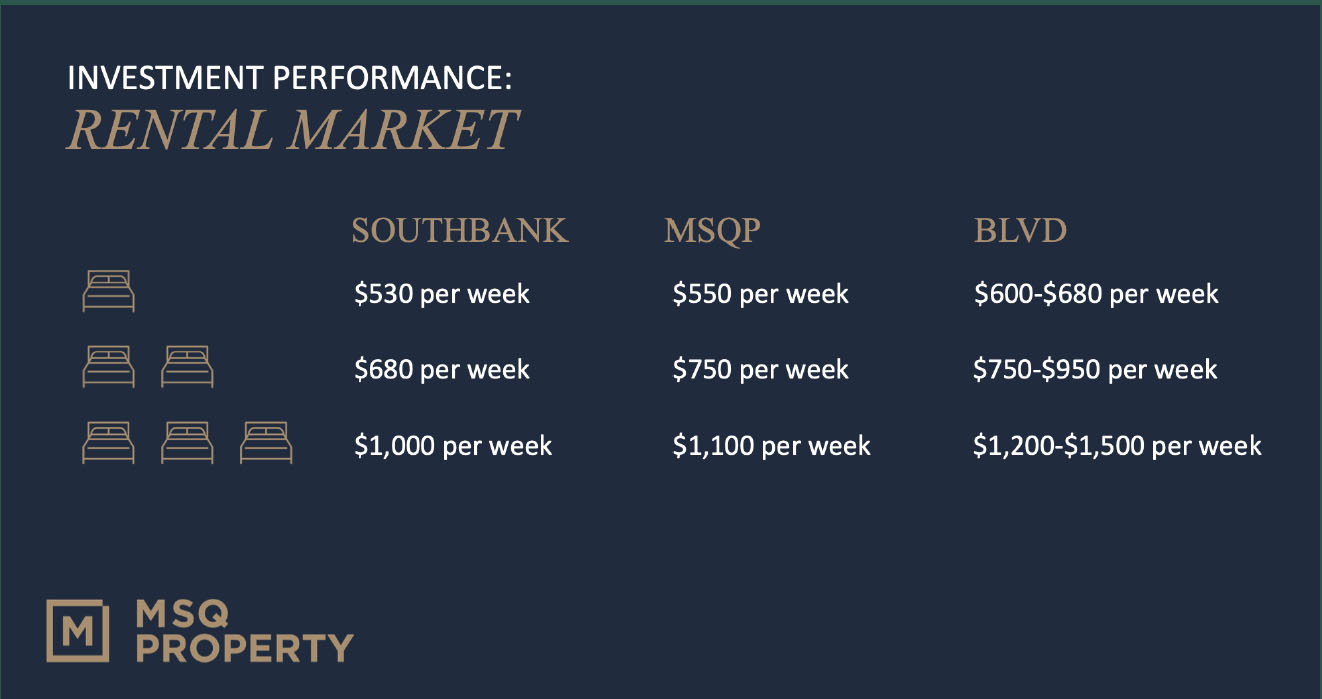
Task: Click the MSQ PROPERTY logo text
Action: 244,631
